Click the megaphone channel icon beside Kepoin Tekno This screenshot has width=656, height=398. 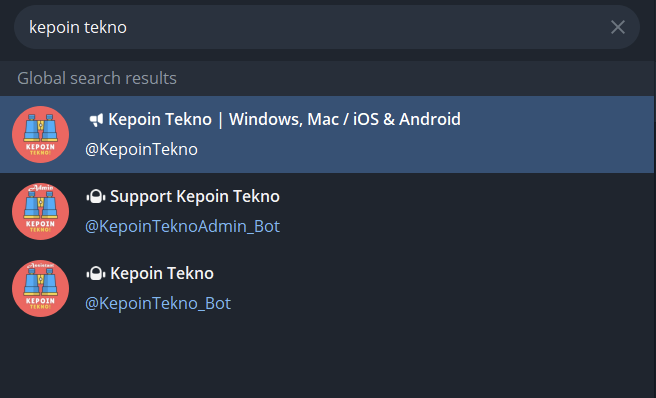click(x=96, y=120)
